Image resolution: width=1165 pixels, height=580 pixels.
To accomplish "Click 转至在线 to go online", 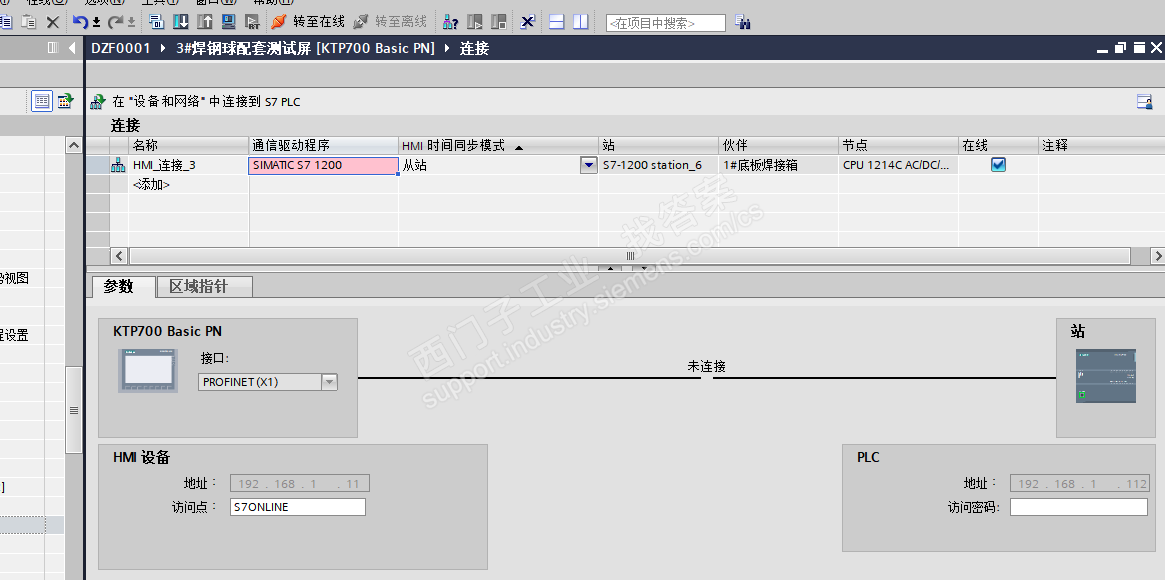I will coord(309,22).
